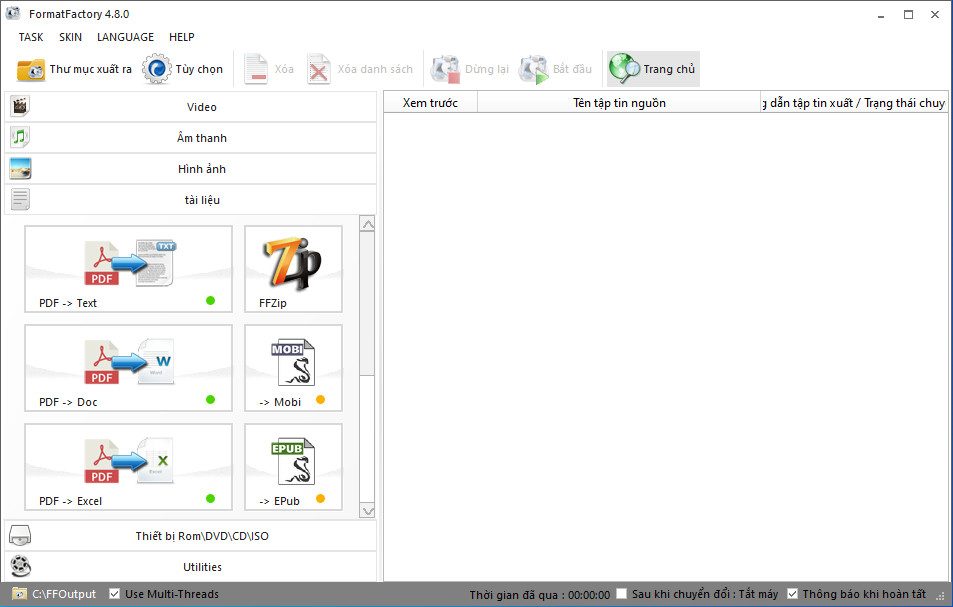The image size is (953, 607).
Task: Select the PDF -> Text converter
Action: (x=128, y=269)
